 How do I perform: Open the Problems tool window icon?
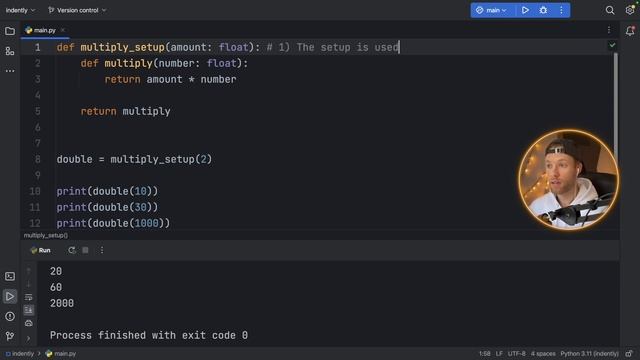[x=10, y=316]
